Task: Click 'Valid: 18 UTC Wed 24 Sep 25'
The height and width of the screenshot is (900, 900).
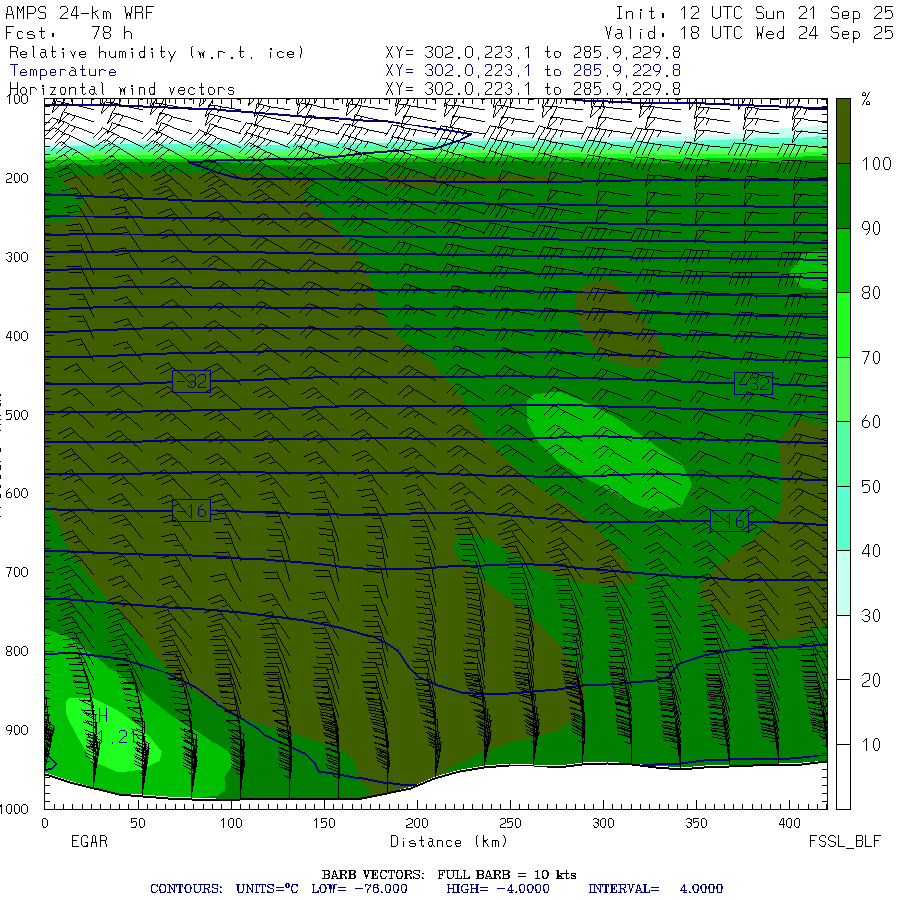Action: click(748, 33)
